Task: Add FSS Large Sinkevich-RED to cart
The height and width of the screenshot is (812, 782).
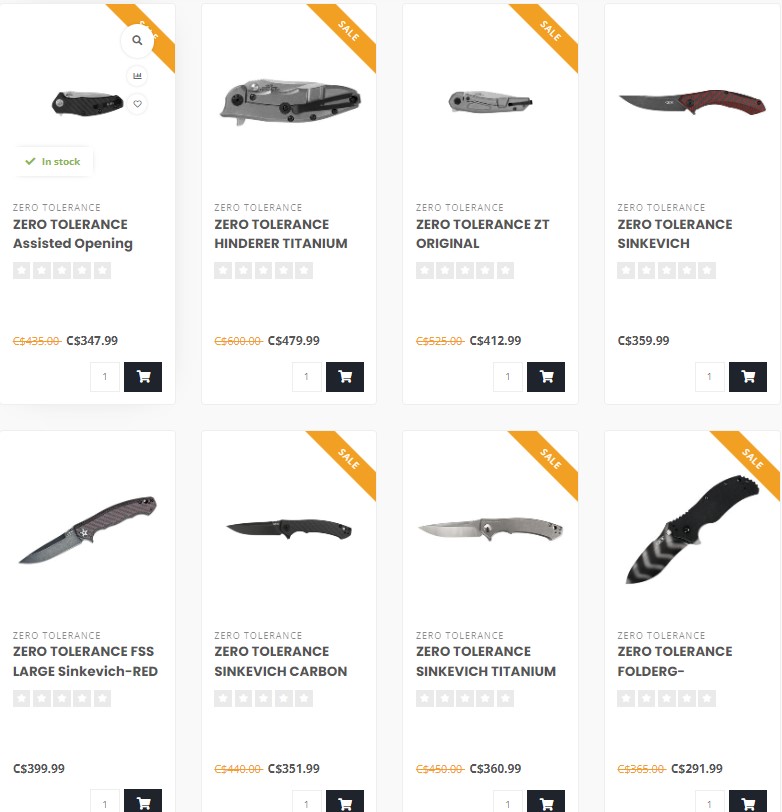Action: [143, 801]
